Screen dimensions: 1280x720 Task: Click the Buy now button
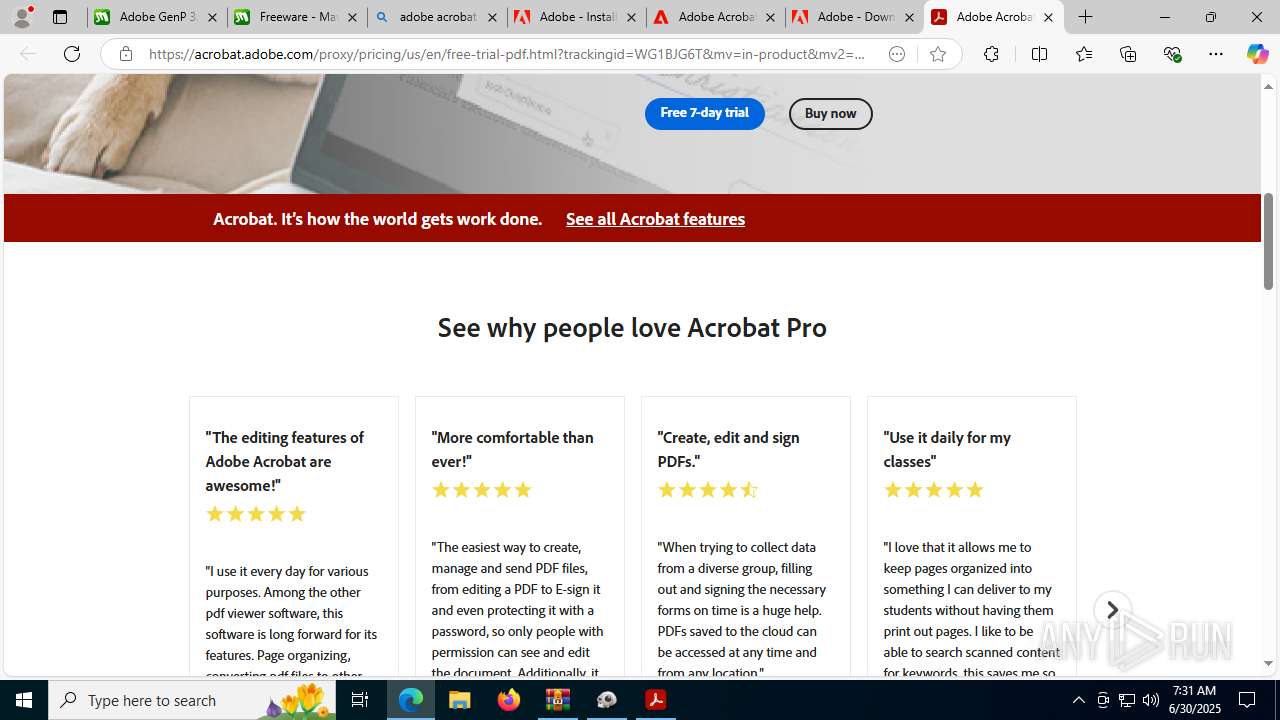coord(830,113)
